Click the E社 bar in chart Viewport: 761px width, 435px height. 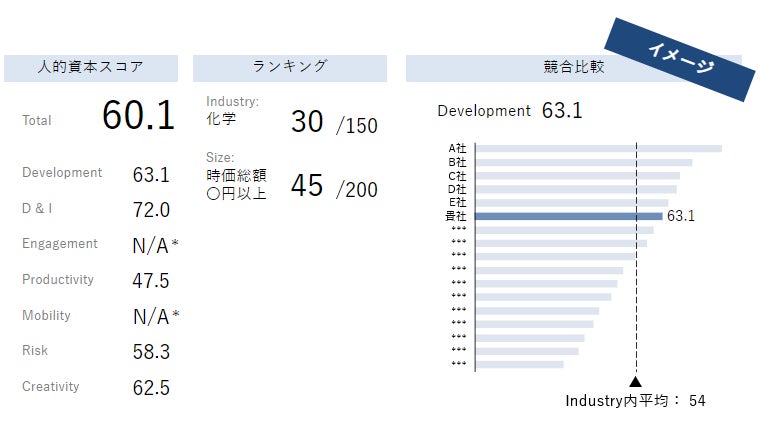click(571, 203)
